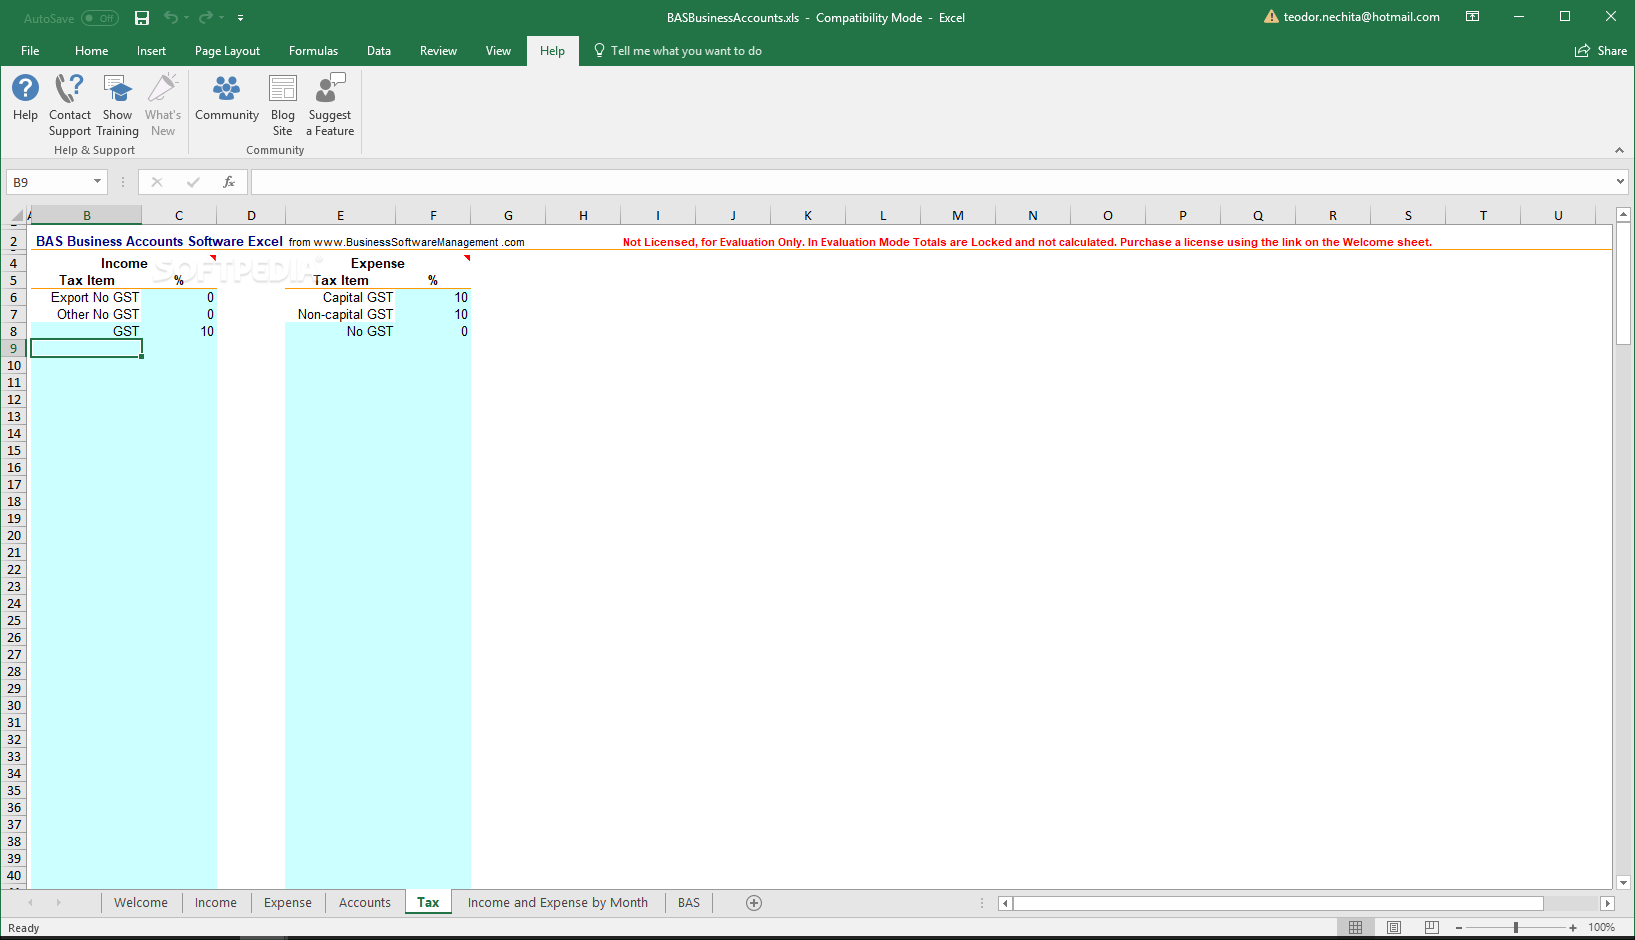
Task: Switch to the Data ribbon tab
Action: 379,51
